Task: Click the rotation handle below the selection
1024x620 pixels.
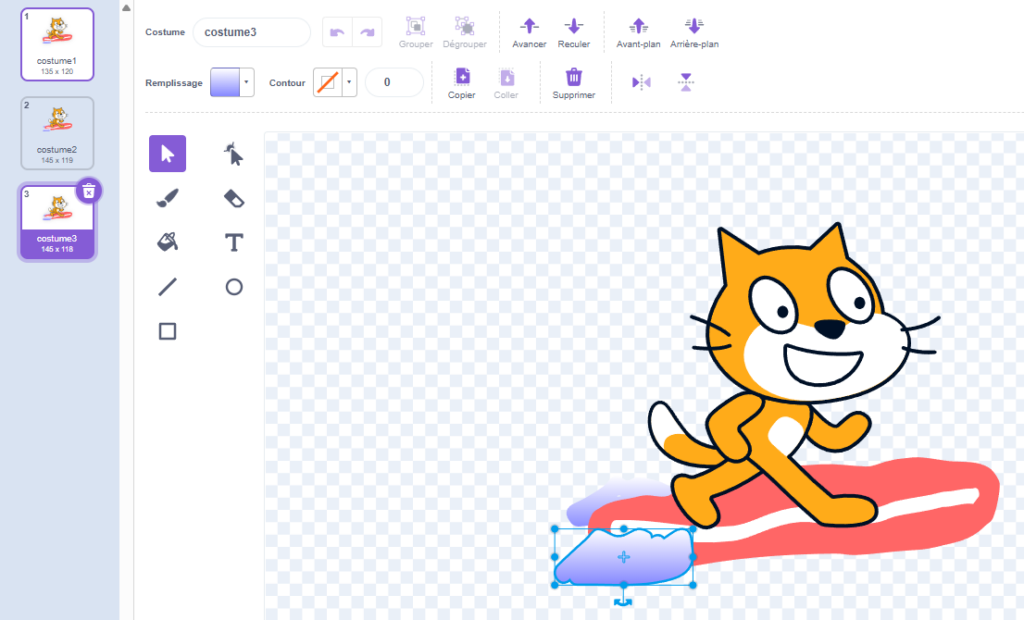Action: [624, 601]
